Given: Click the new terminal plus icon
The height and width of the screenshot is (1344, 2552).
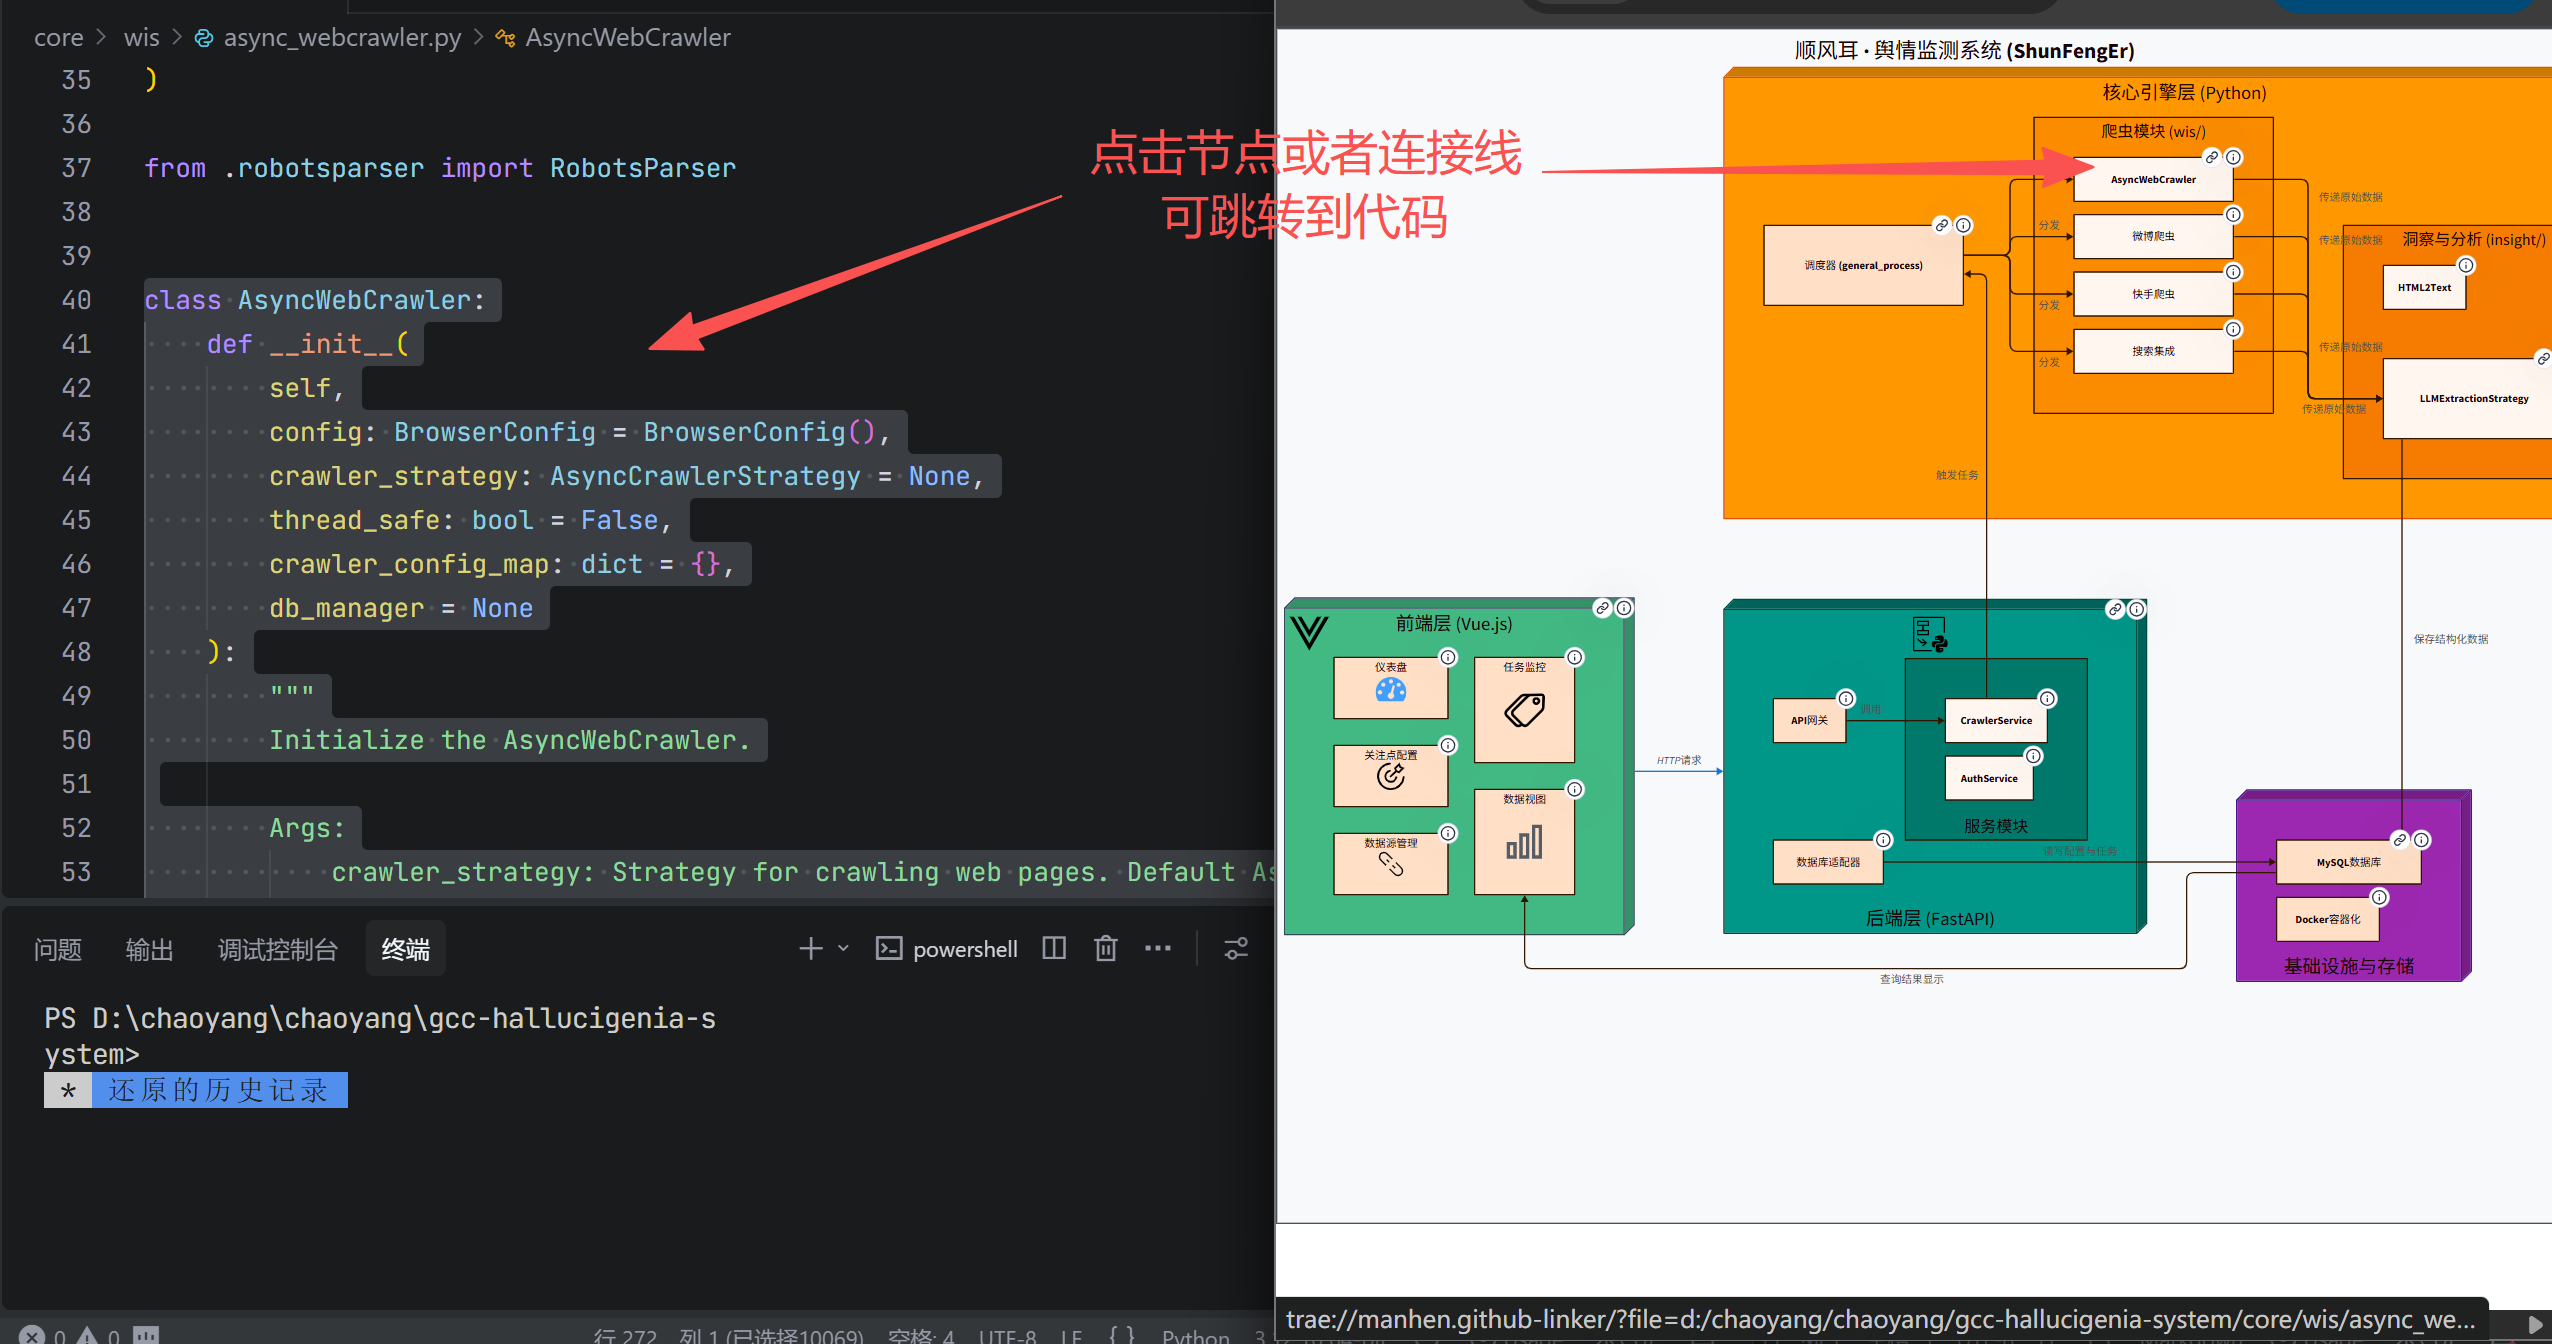Looking at the screenshot, I should coord(811,948).
